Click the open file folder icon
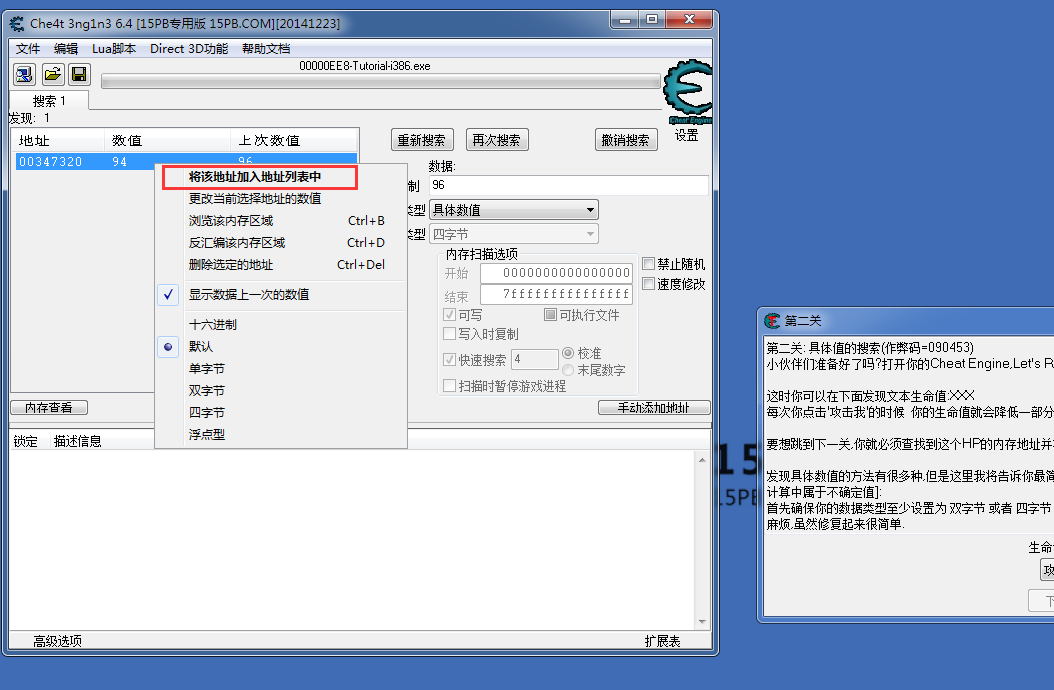This screenshot has width=1054, height=690. coord(52,74)
